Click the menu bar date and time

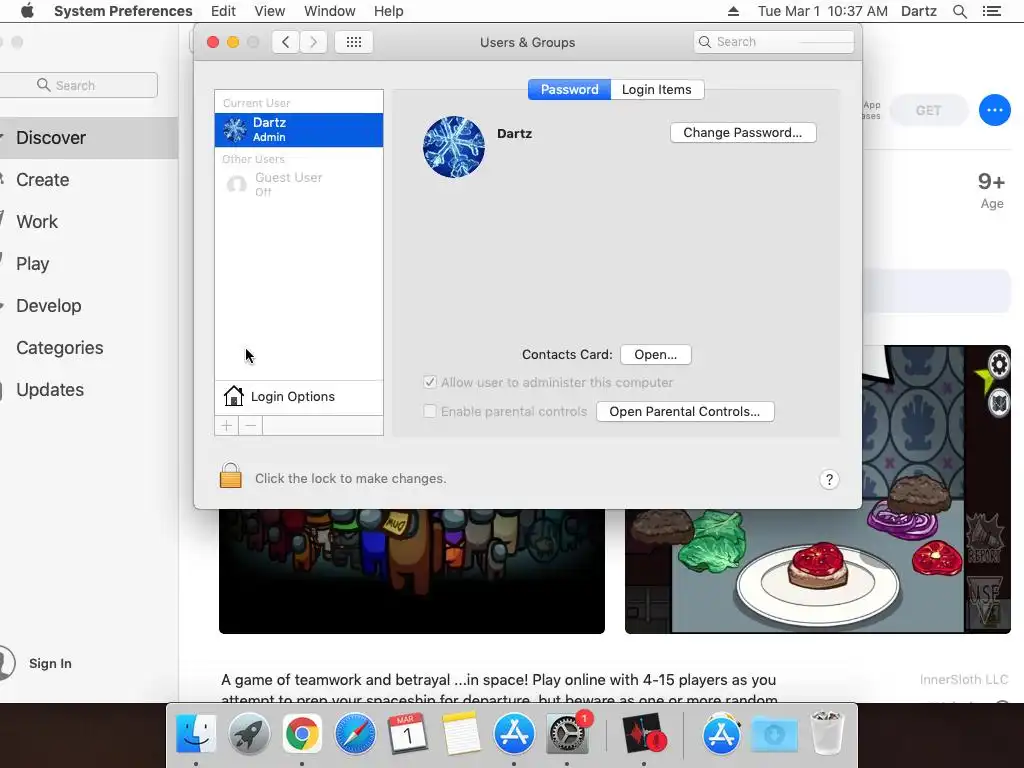(x=822, y=11)
